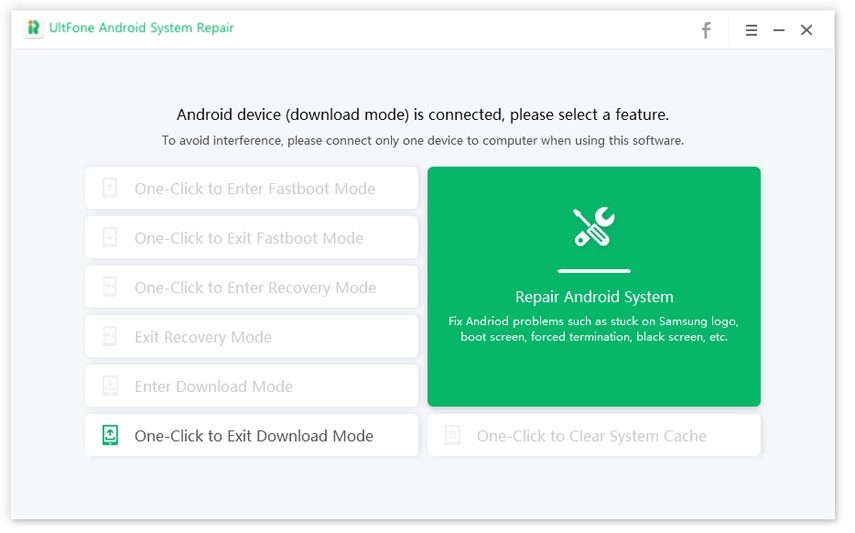Image resolution: width=855 pixels, height=533 pixels.
Task: Click the Enter Download Mode icon
Action: point(110,386)
